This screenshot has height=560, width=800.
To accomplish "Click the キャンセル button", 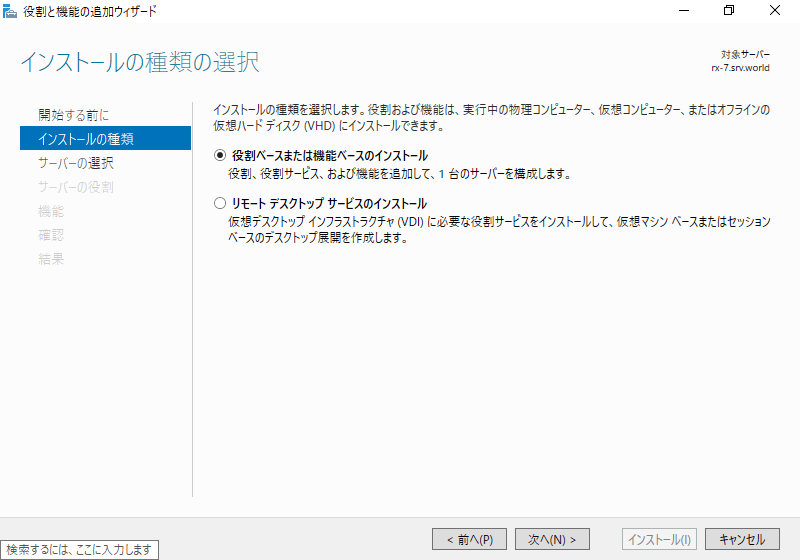I will (x=742, y=539).
